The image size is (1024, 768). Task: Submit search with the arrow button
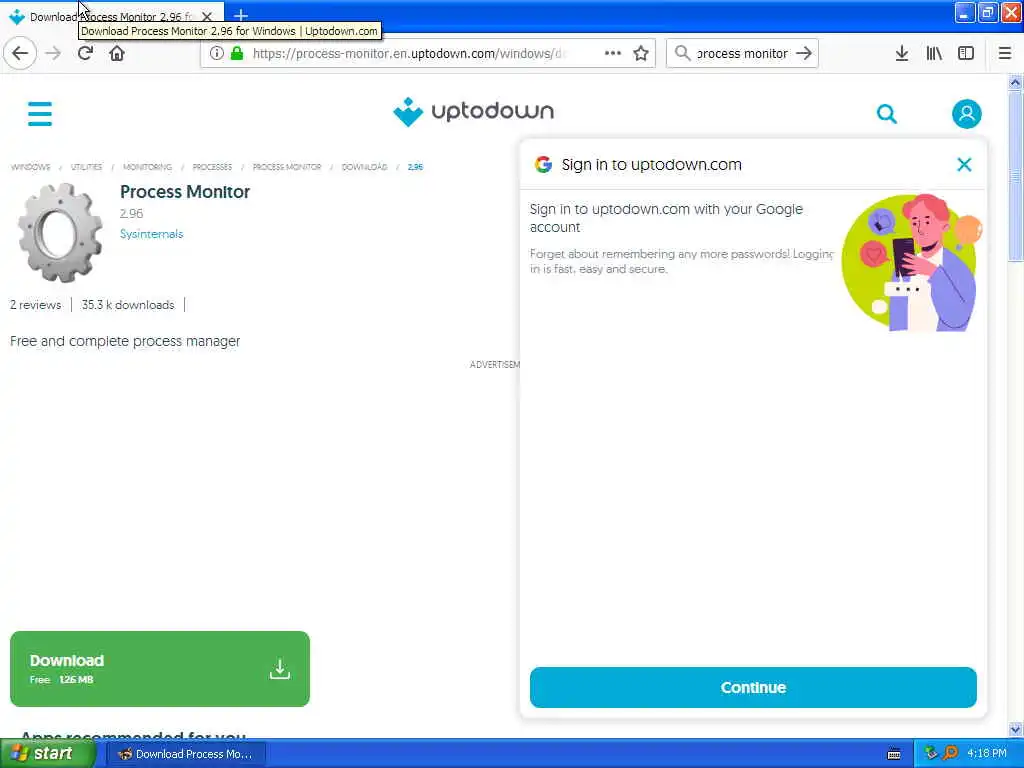click(804, 54)
